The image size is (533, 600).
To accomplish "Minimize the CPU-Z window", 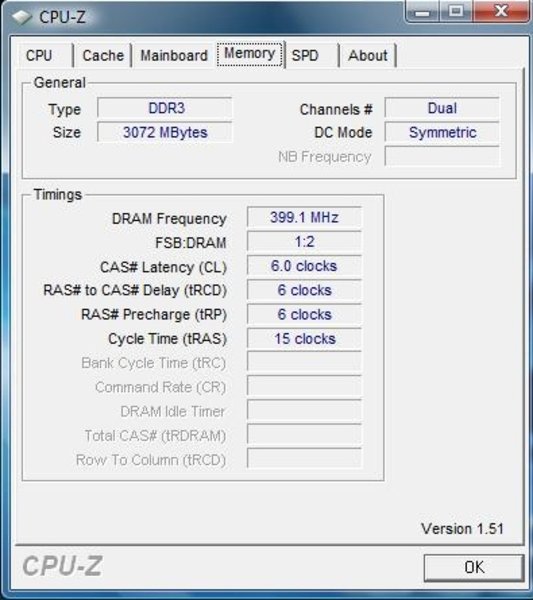I will tap(422, 11).
